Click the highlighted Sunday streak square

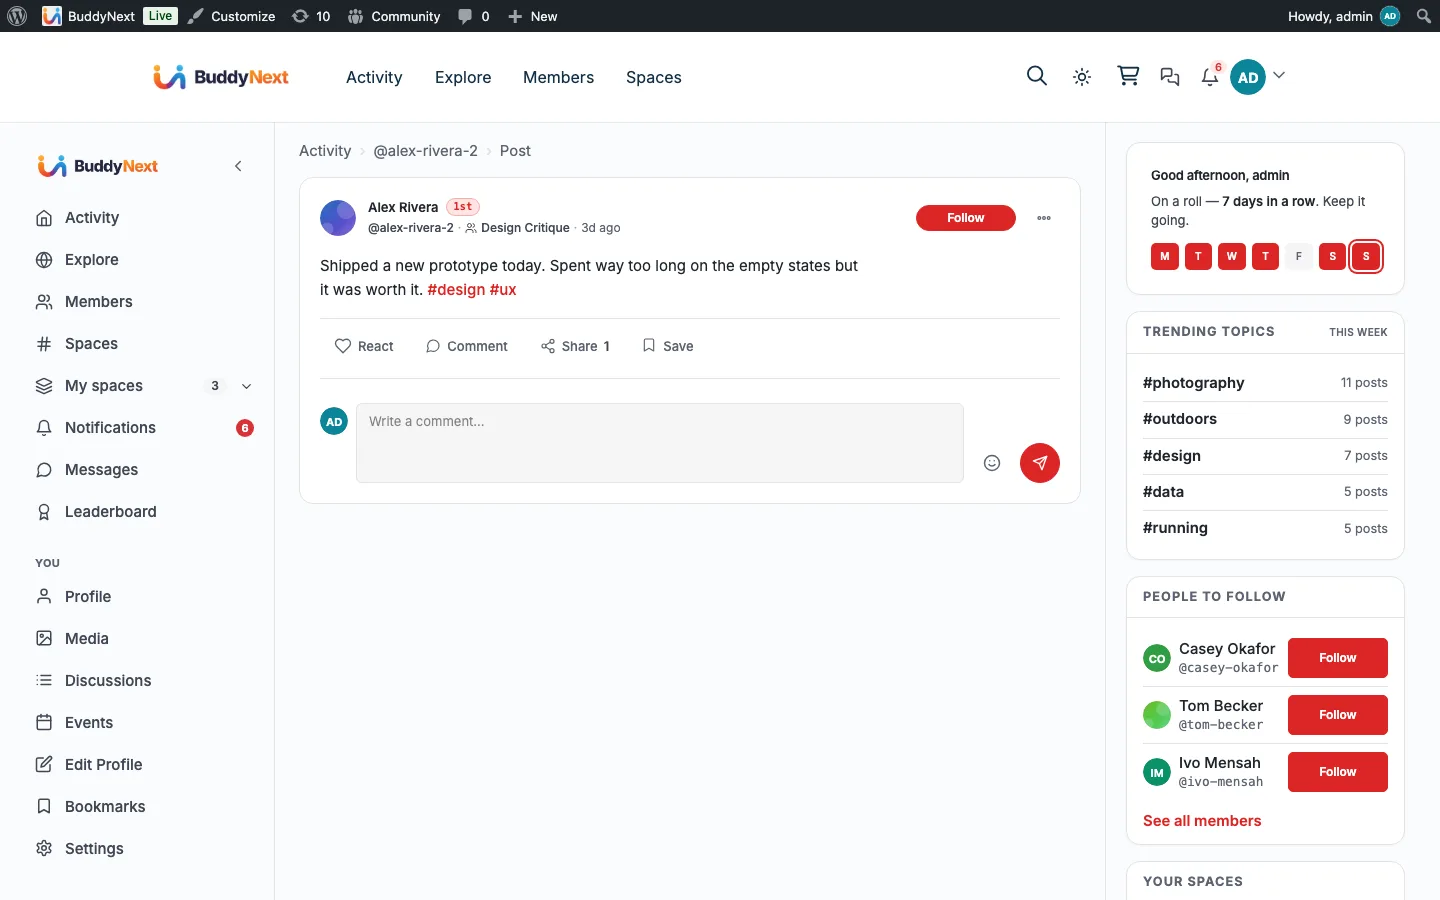click(x=1366, y=256)
